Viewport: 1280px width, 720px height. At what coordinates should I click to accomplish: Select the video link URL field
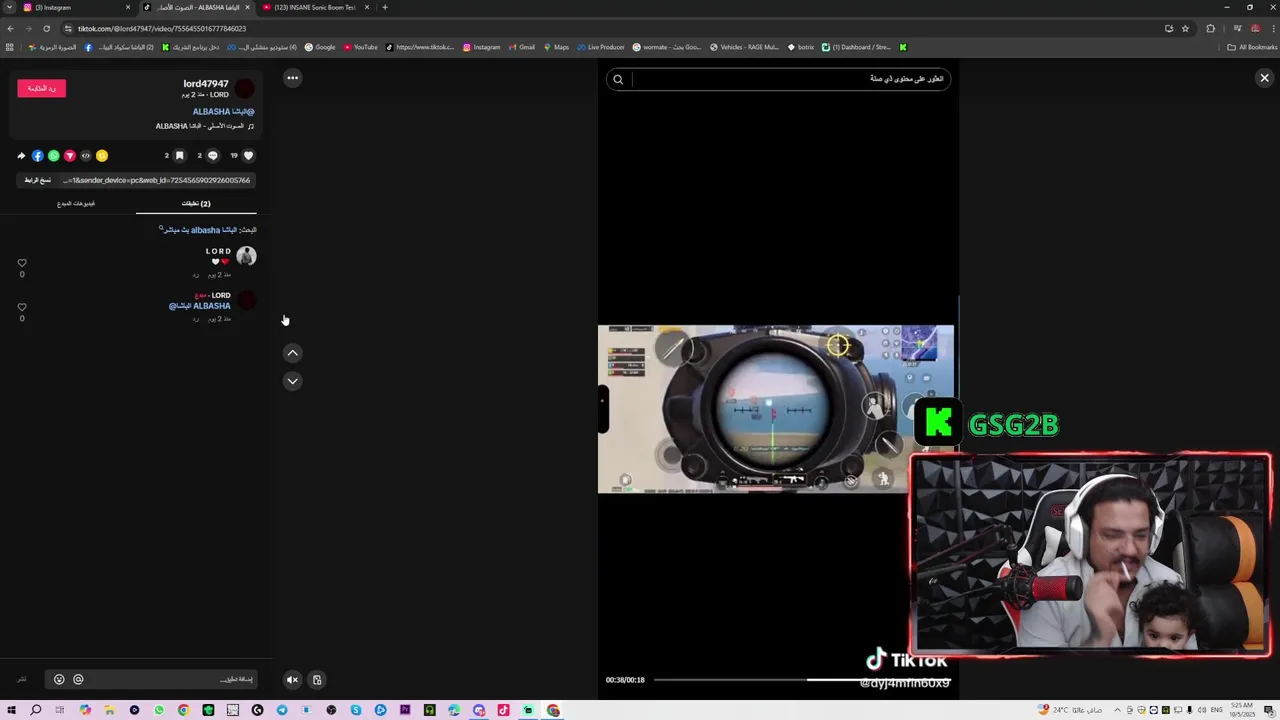(156, 180)
